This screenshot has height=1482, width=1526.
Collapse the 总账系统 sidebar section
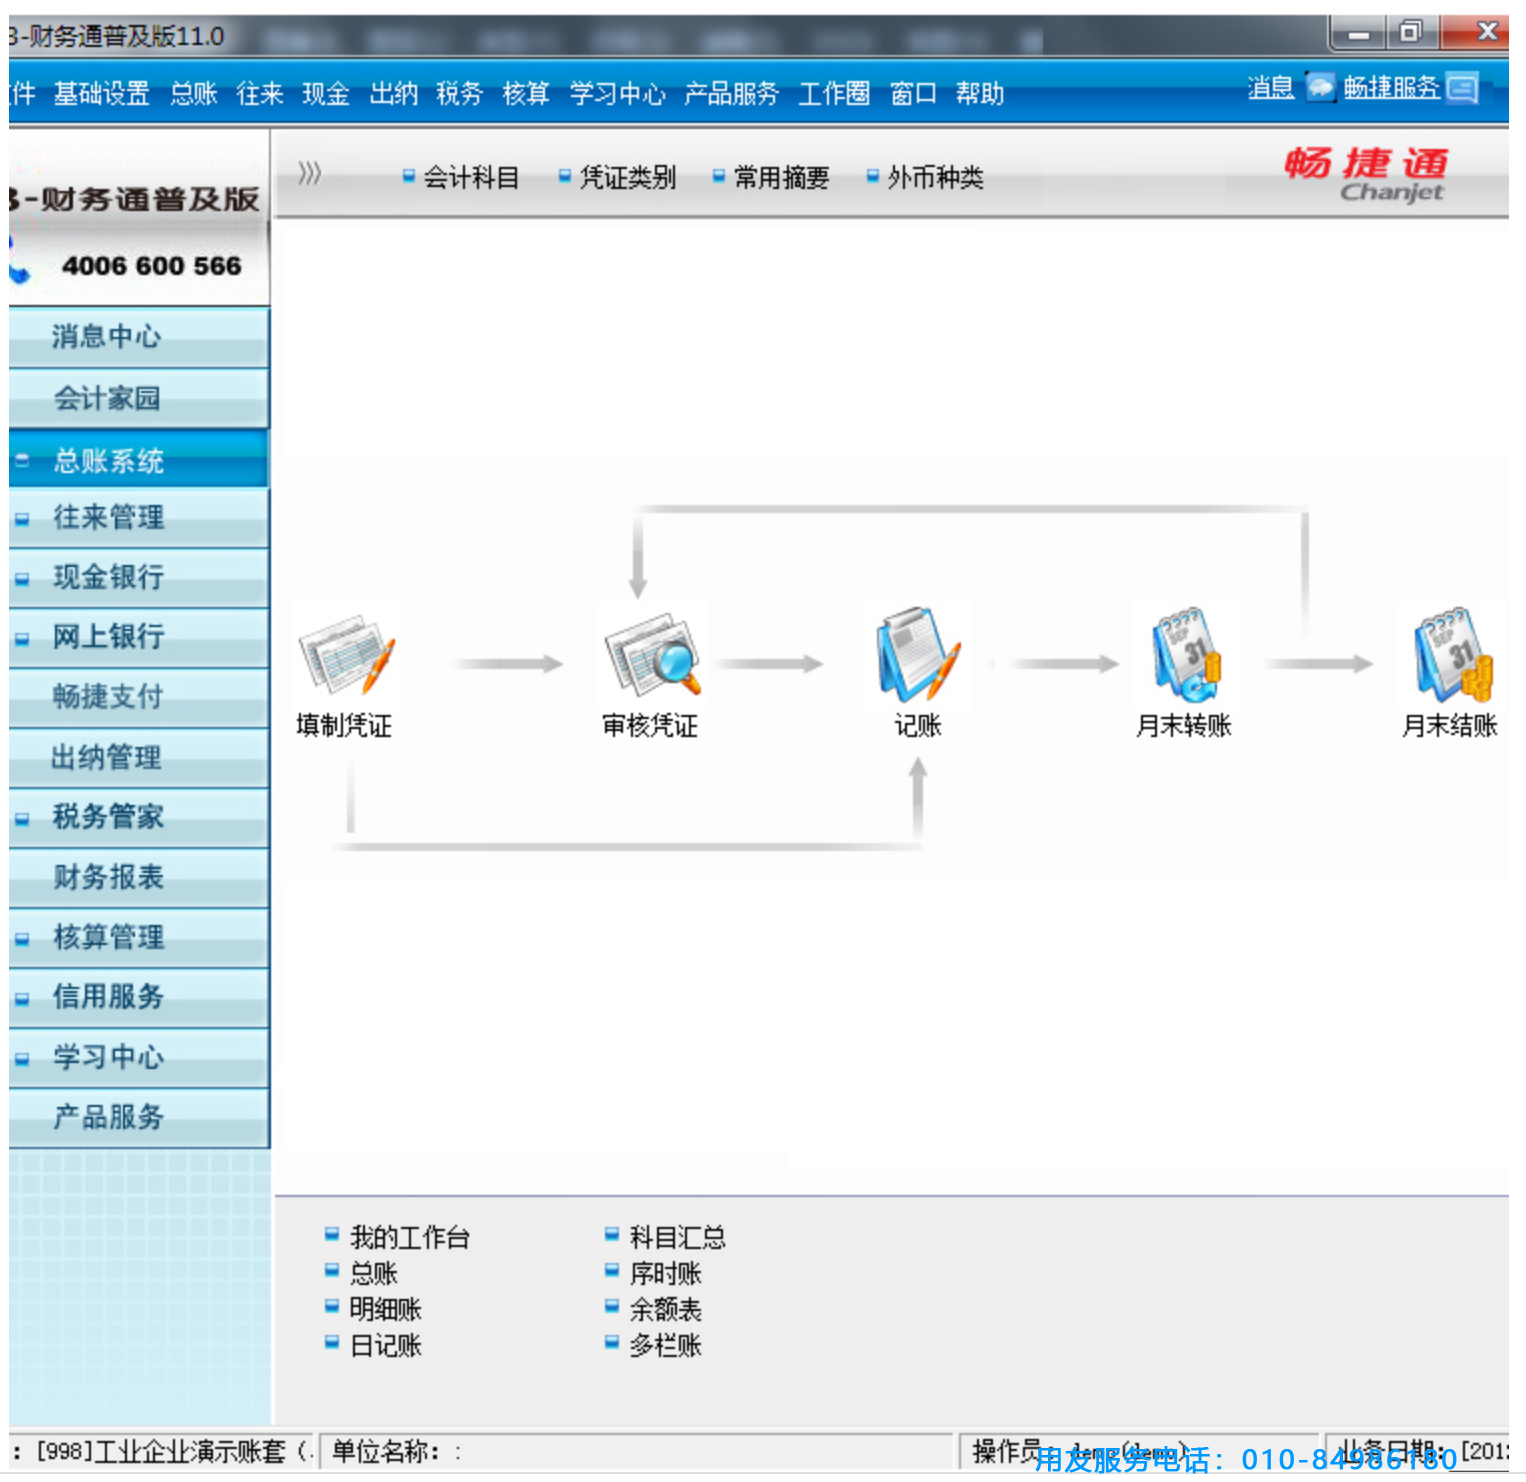coord(21,461)
